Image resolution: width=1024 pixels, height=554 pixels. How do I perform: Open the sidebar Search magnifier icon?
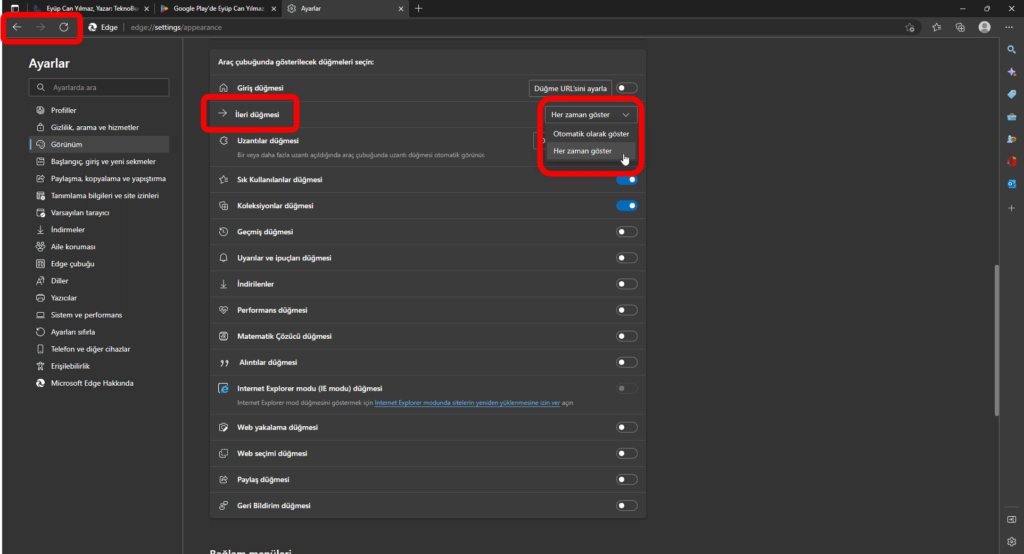coord(1012,49)
